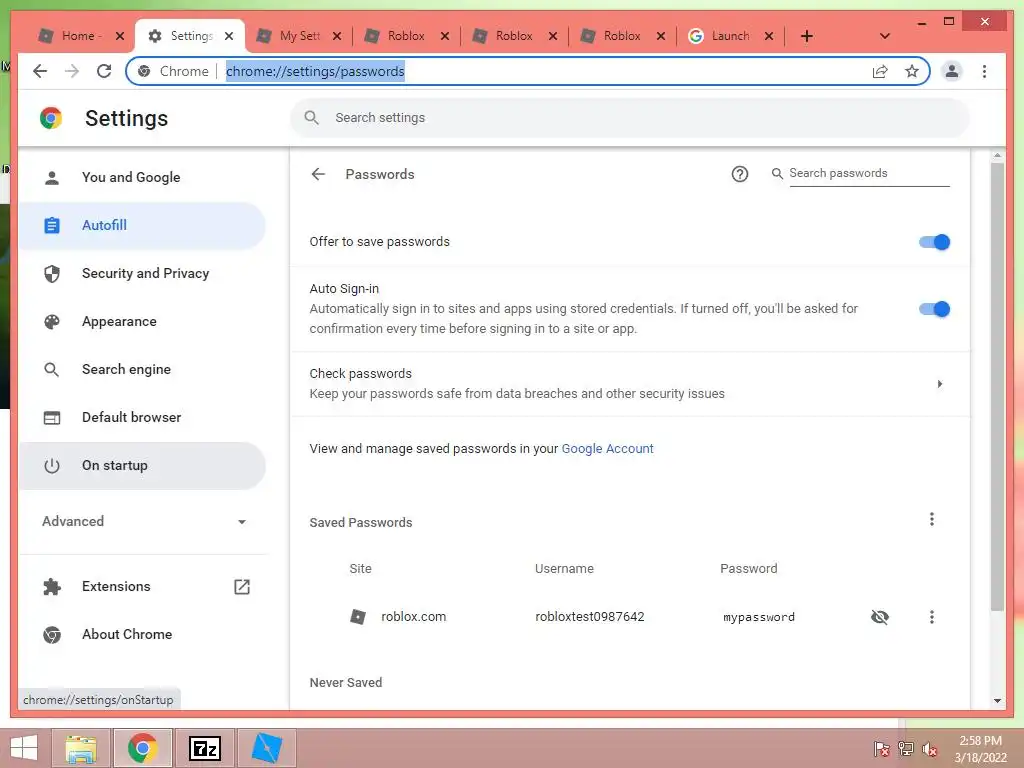Hide the roblox.com password with eye icon
The height and width of the screenshot is (768, 1024).
[x=880, y=616]
